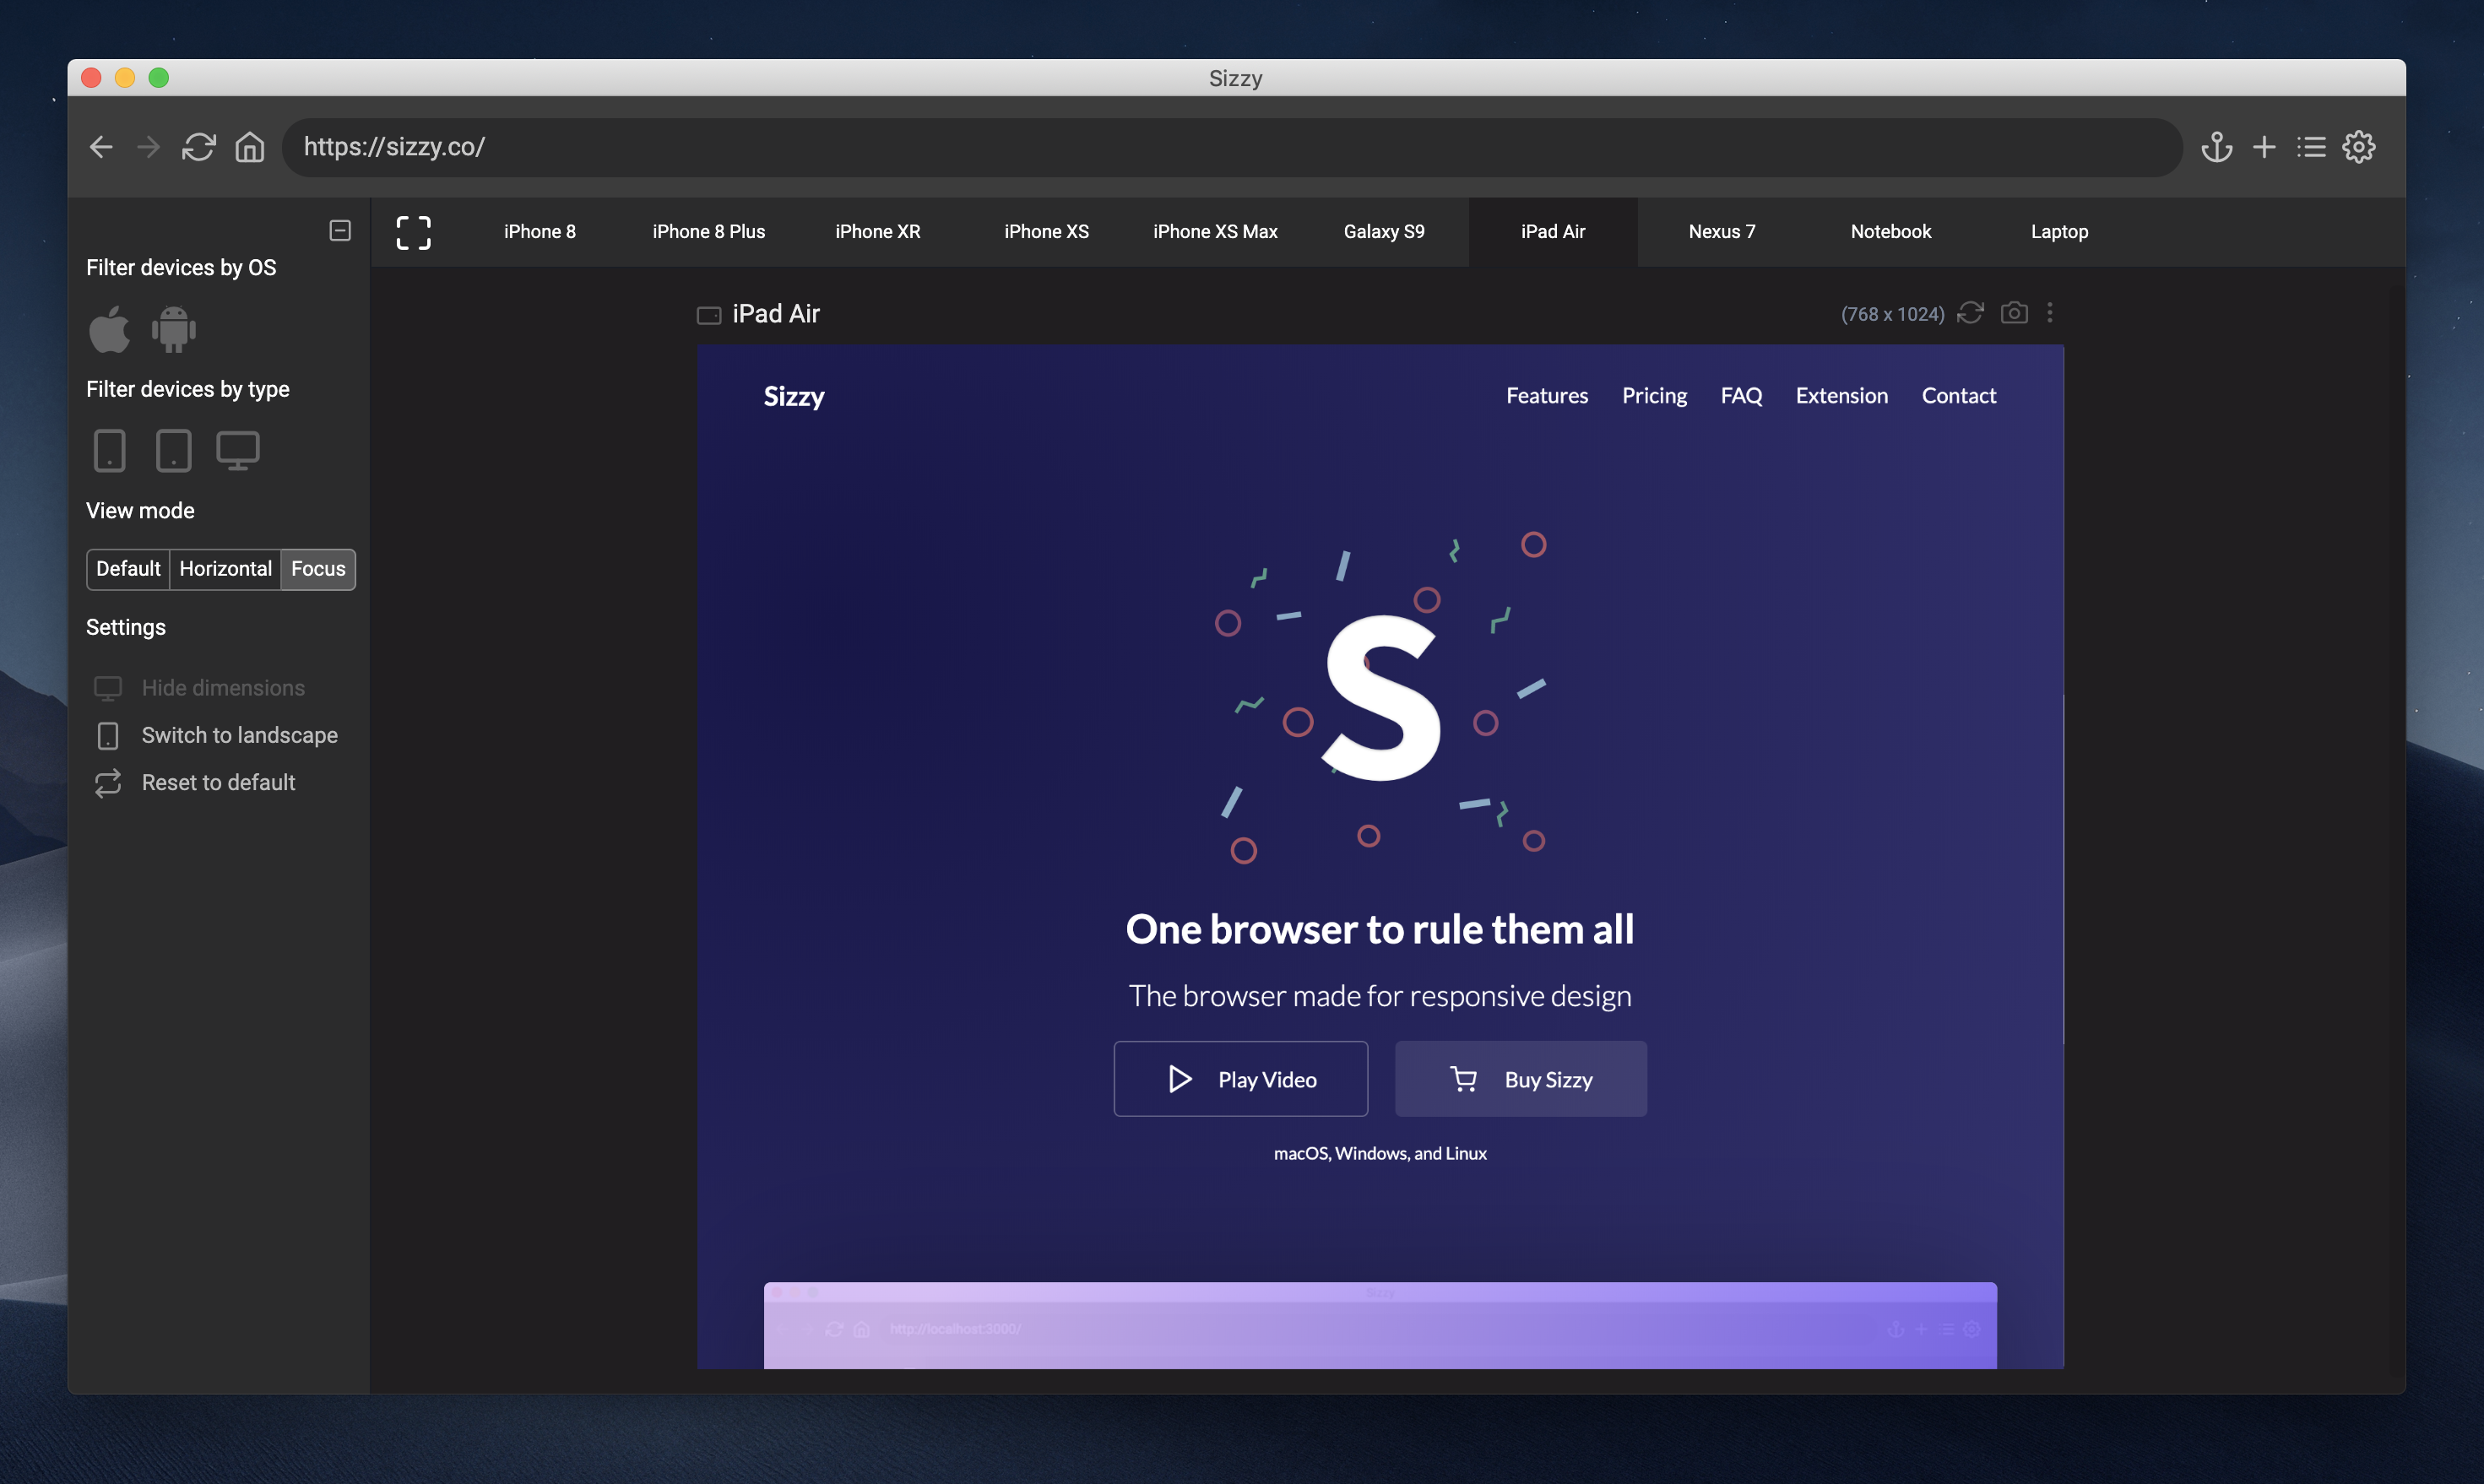Filter devices by tablet type

(x=174, y=450)
